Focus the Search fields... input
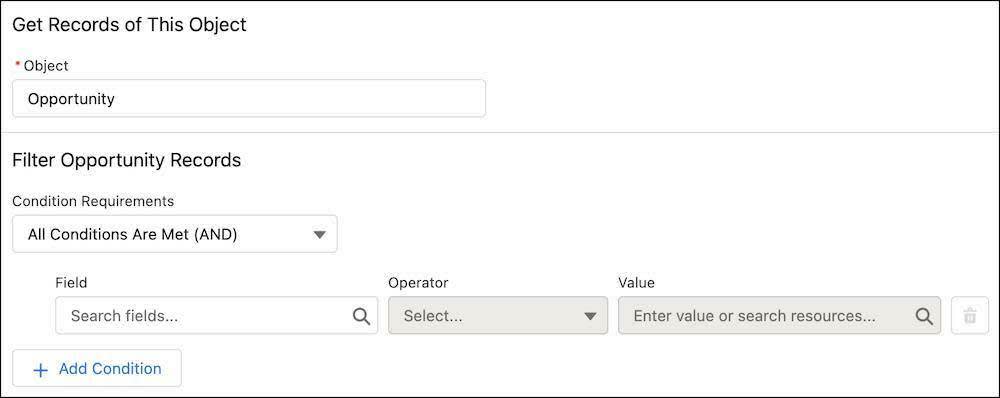 217,315
